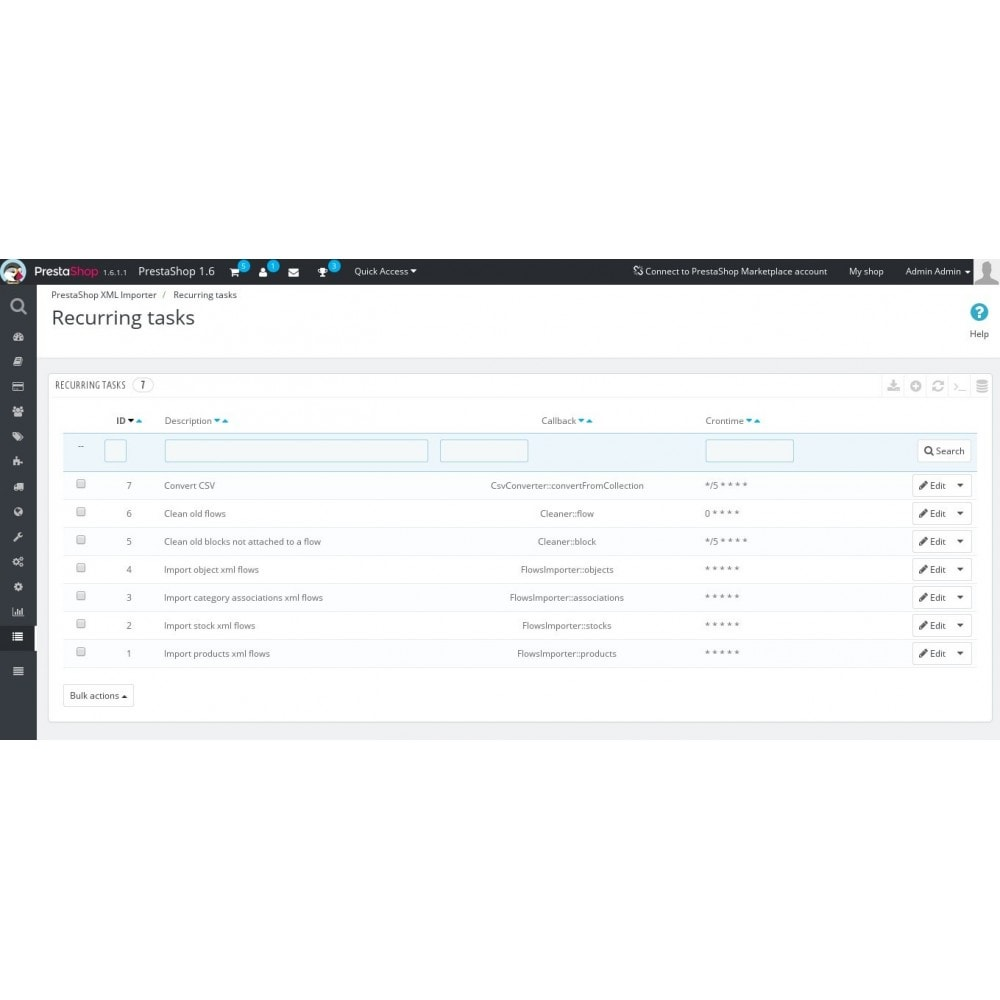Click the Search filter button
The height and width of the screenshot is (1000, 1000).
[945, 452]
